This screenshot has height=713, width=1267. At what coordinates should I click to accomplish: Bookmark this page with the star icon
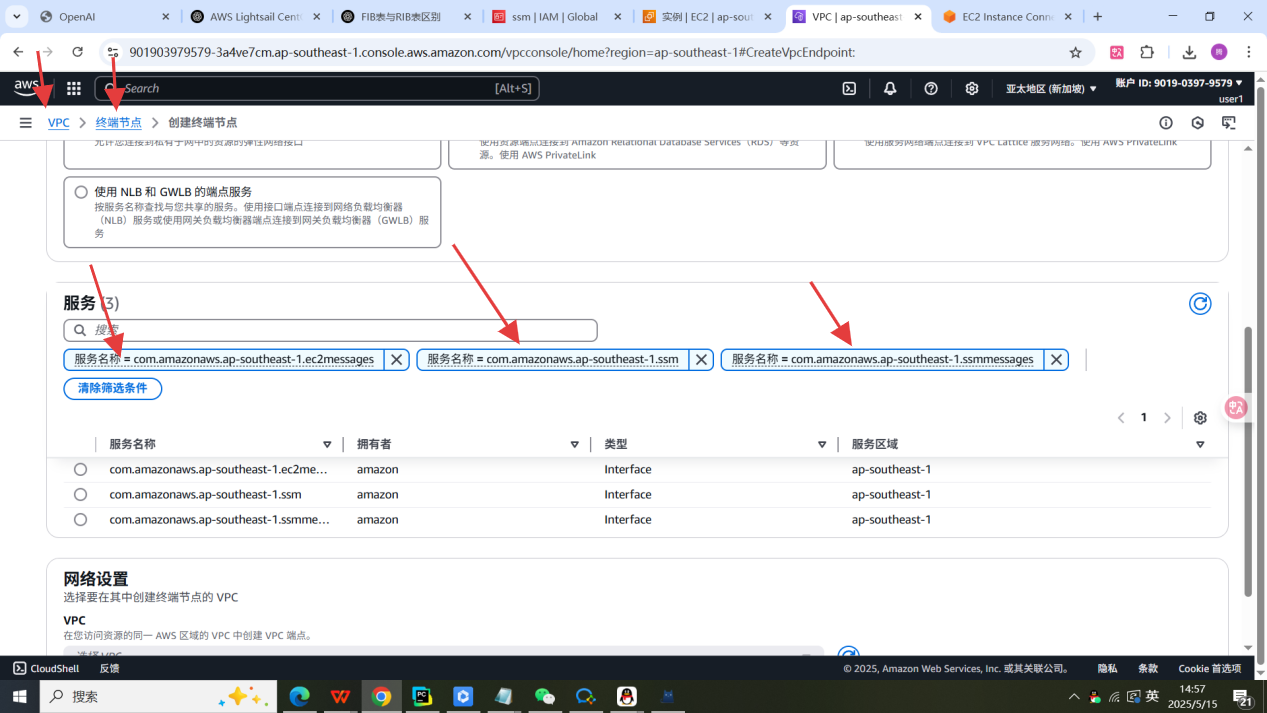coord(1075,52)
